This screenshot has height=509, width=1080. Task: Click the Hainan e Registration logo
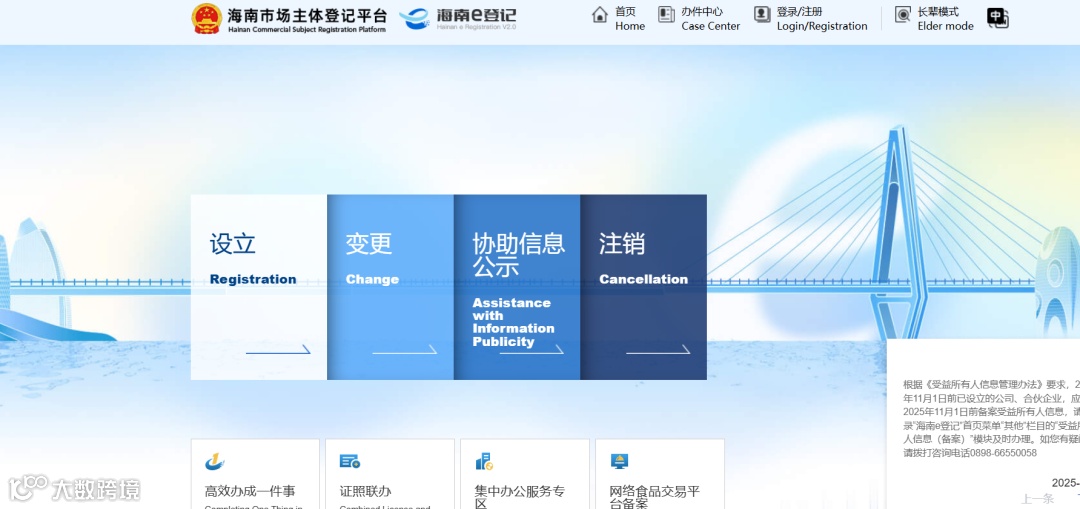click(x=457, y=19)
